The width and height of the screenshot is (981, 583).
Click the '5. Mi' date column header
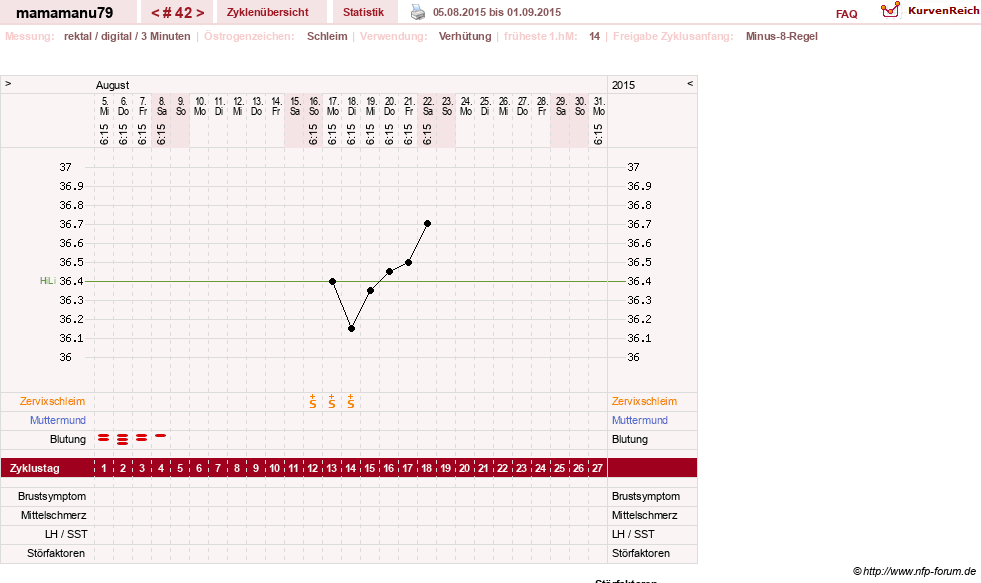(104, 106)
